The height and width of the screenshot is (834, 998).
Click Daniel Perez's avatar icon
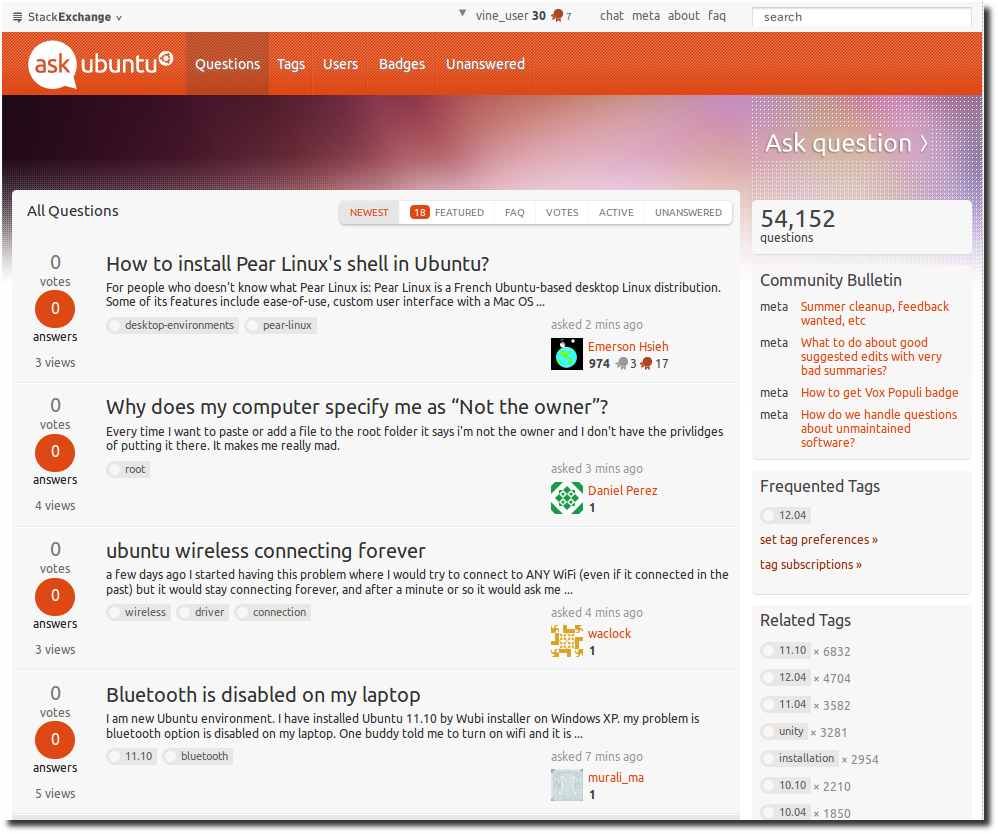pos(566,498)
